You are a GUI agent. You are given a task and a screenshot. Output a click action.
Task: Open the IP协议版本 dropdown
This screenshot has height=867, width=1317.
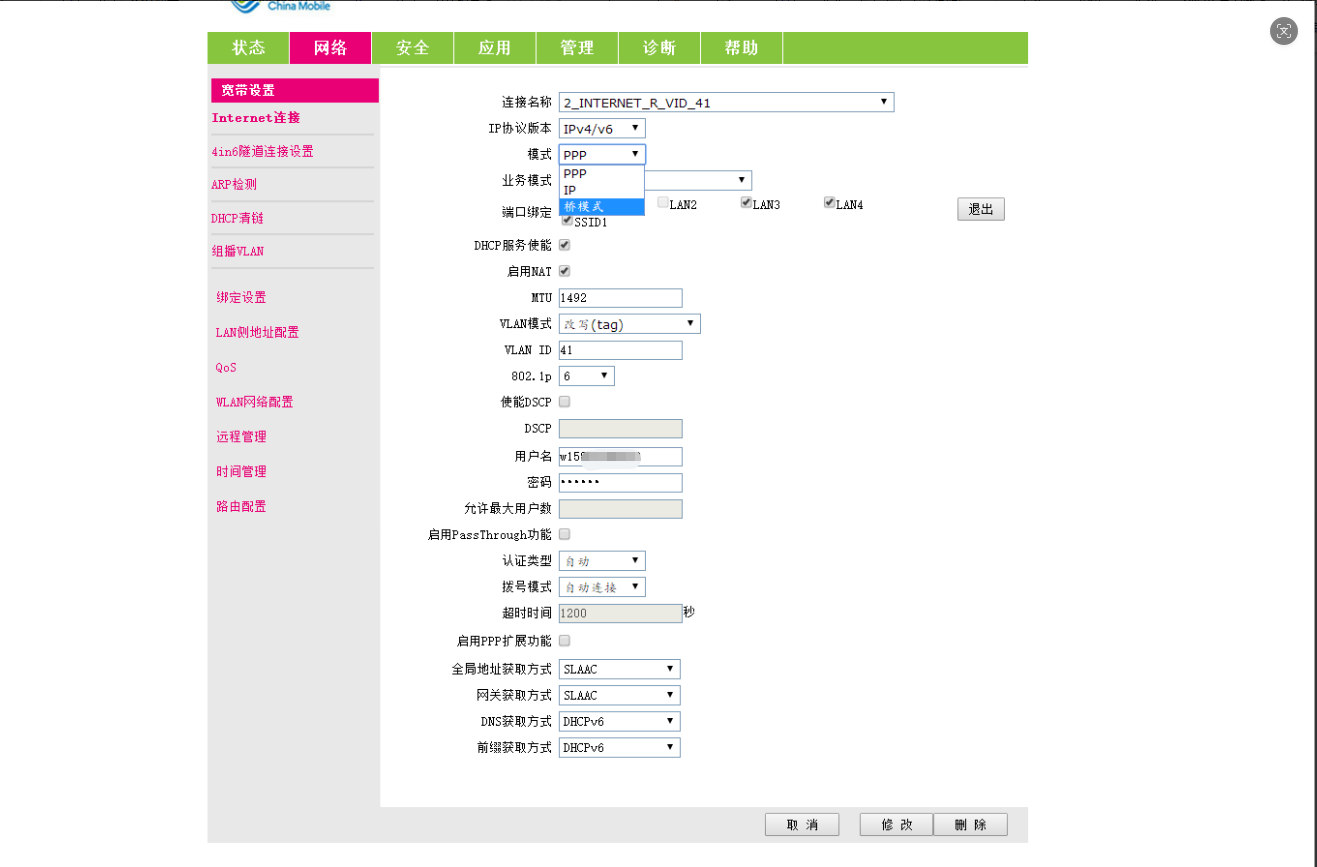(602, 128)
